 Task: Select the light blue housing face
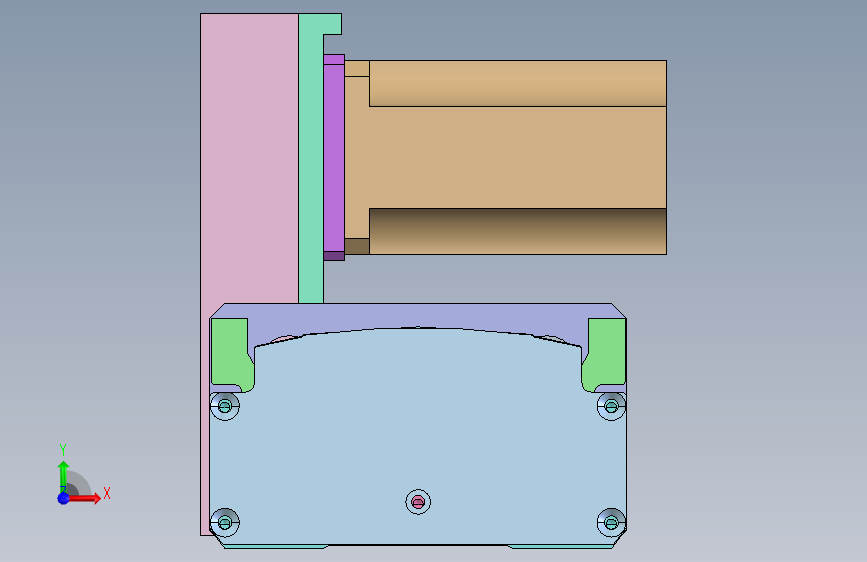[x=417, y=437]
